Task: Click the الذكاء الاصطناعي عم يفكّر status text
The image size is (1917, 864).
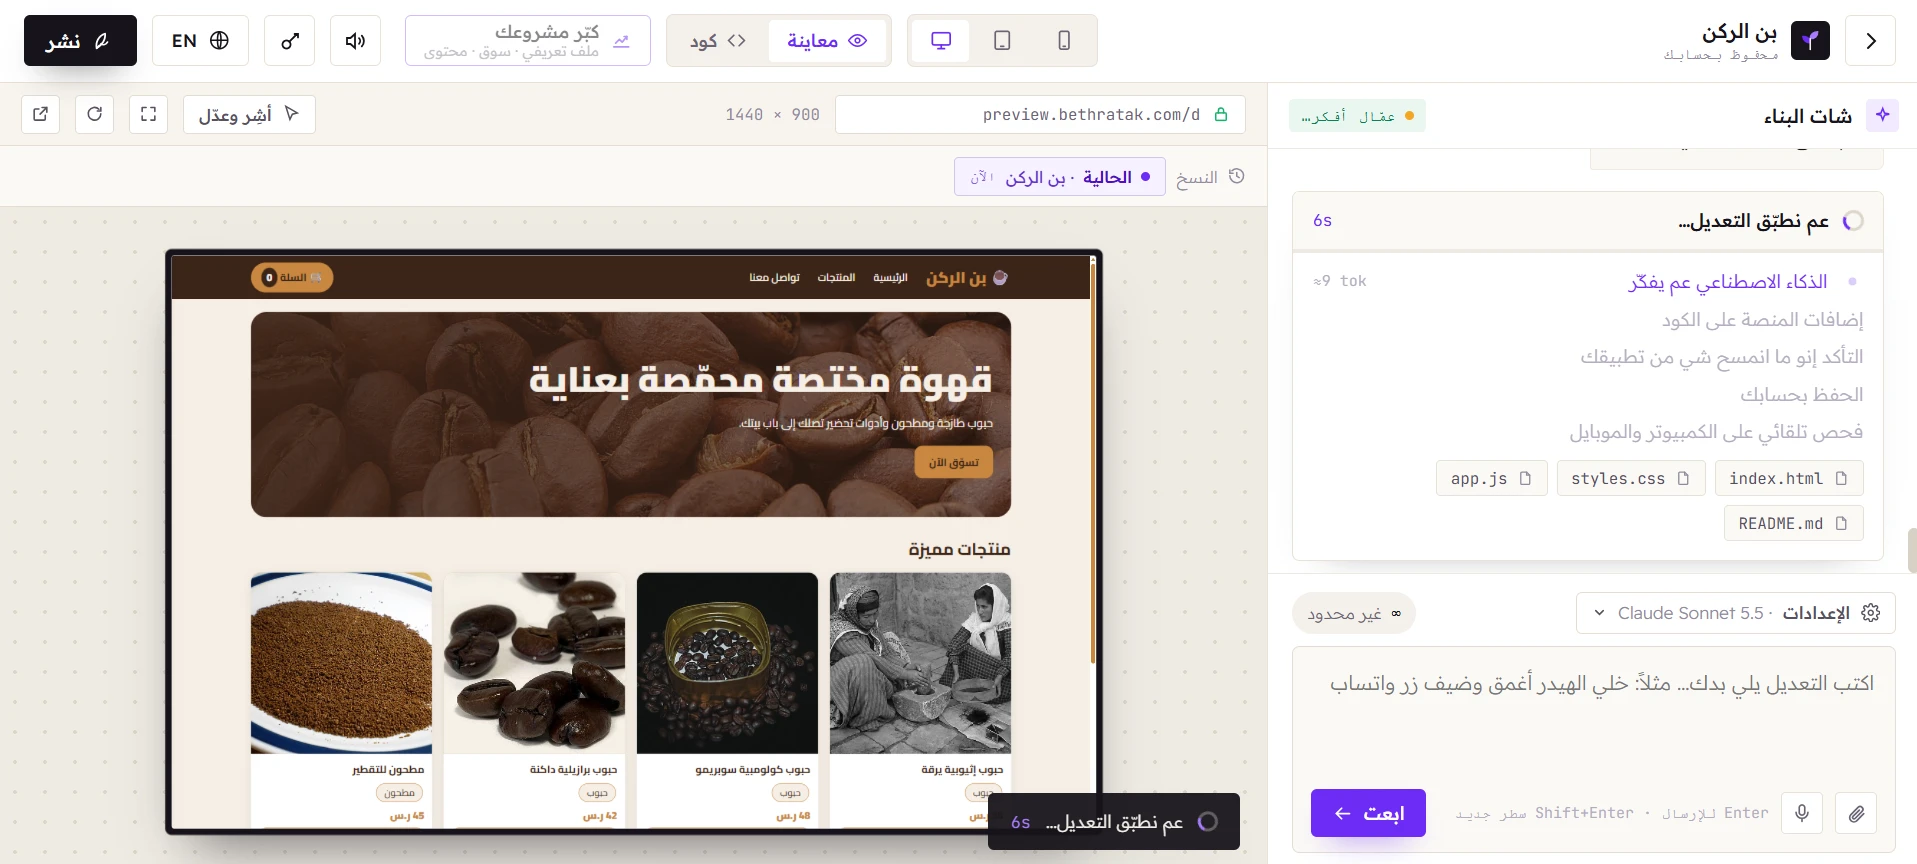Action: click(x=1727, y=282)
